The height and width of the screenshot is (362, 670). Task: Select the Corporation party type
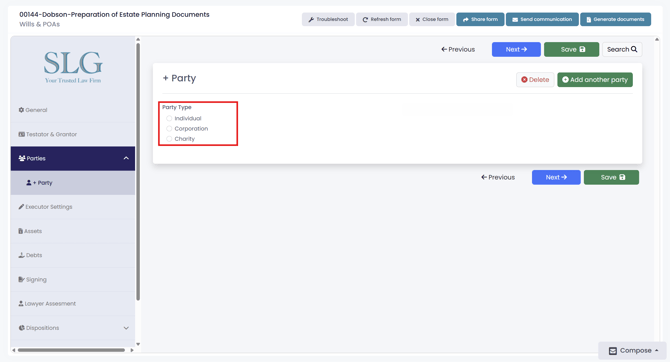169,129
